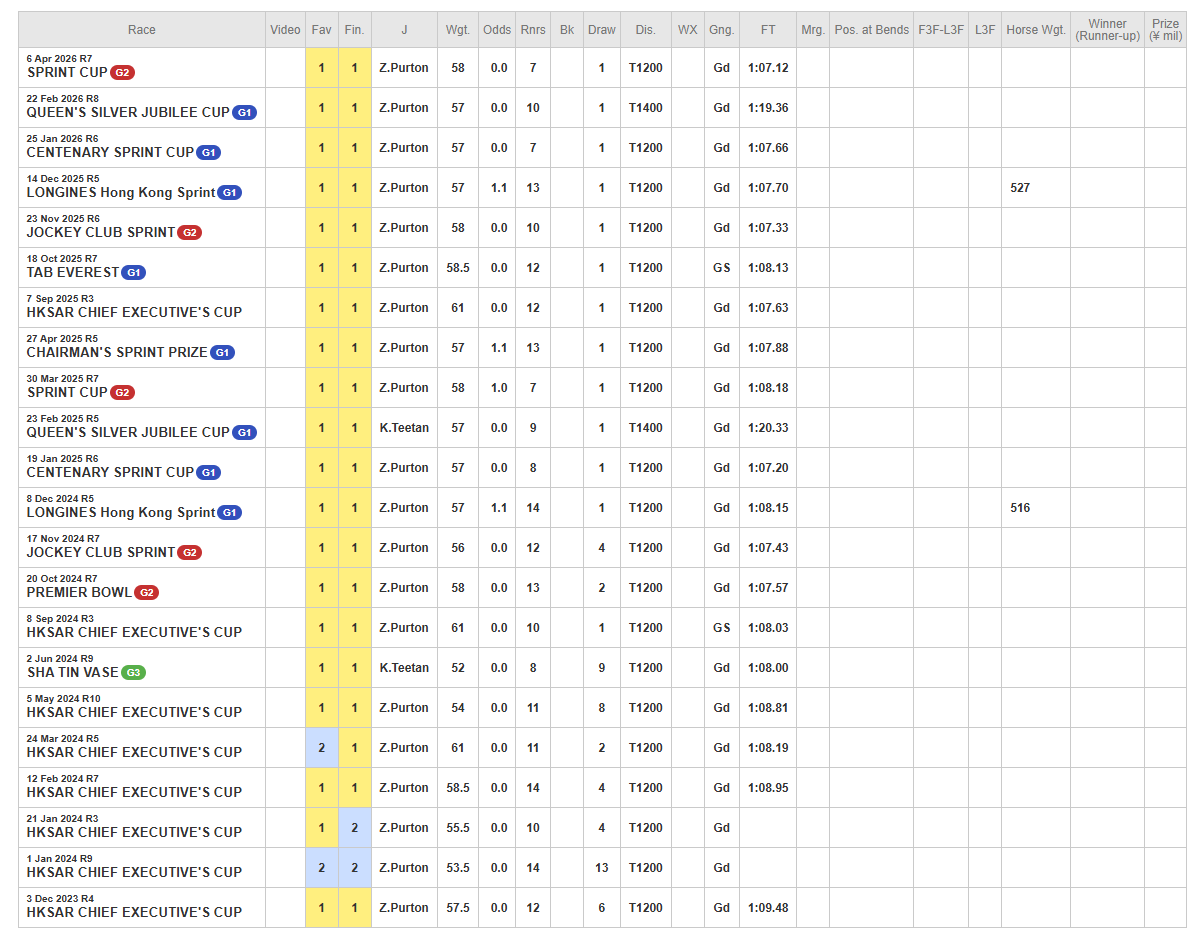
Task: Select T1400 distance in 22 Feb 2026 row
Action: click(x=646, y=108)
